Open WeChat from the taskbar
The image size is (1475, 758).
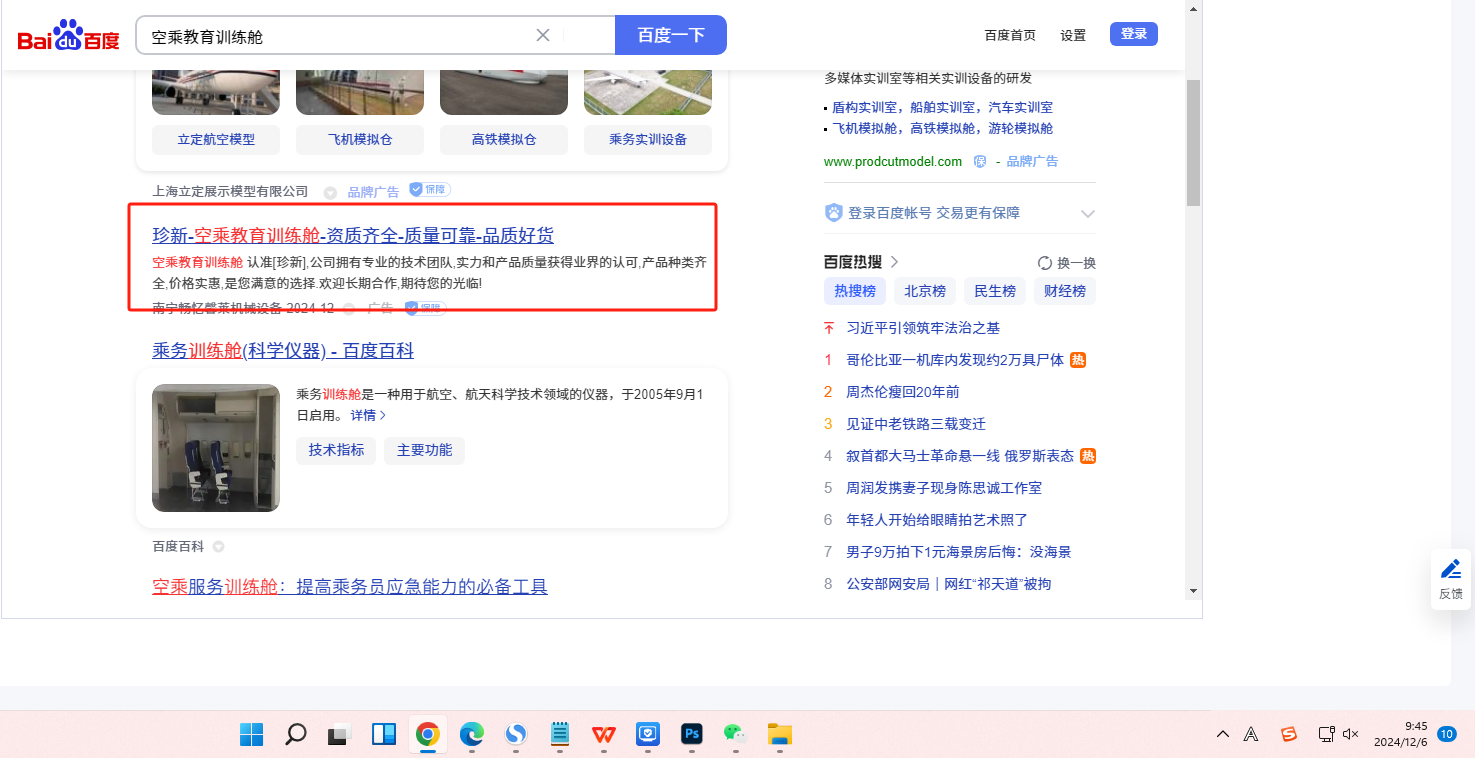point(735,734)
